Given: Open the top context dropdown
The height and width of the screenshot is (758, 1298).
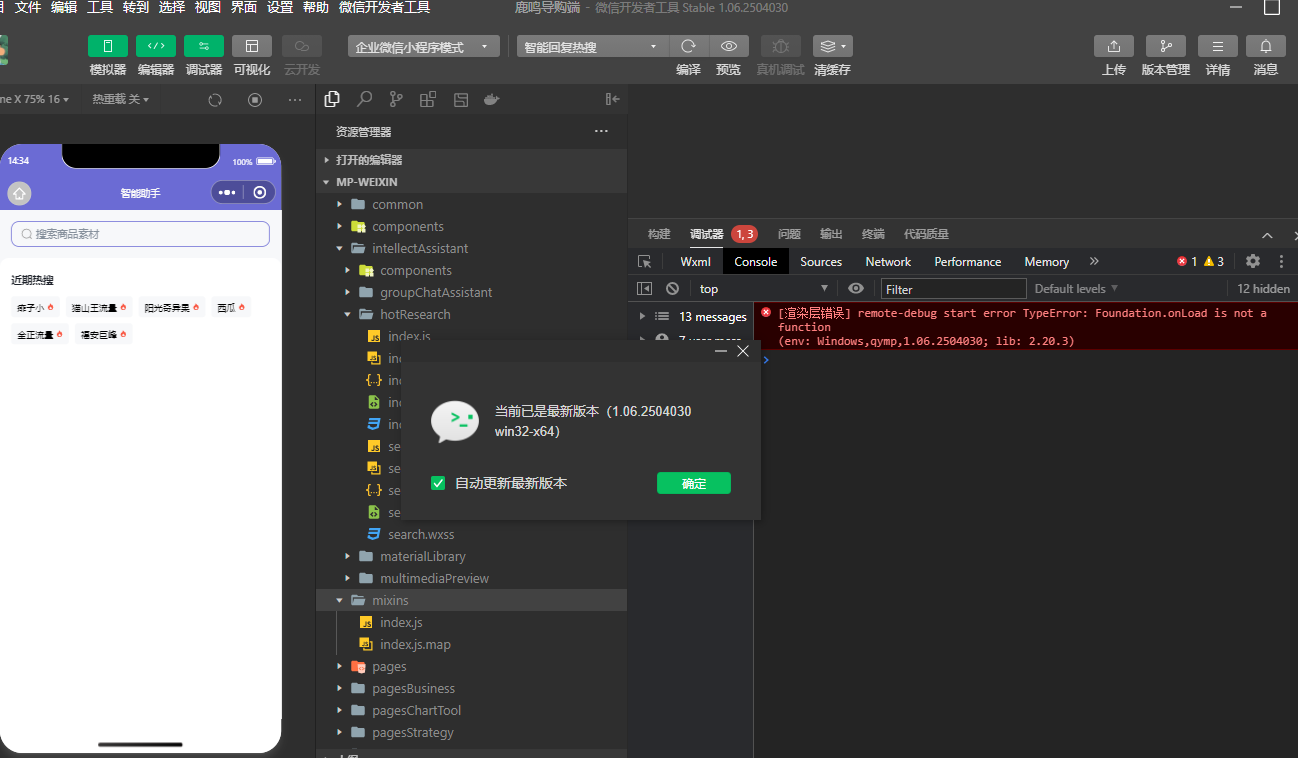Looking at the screenshot, I should click(x=764, y=288).
